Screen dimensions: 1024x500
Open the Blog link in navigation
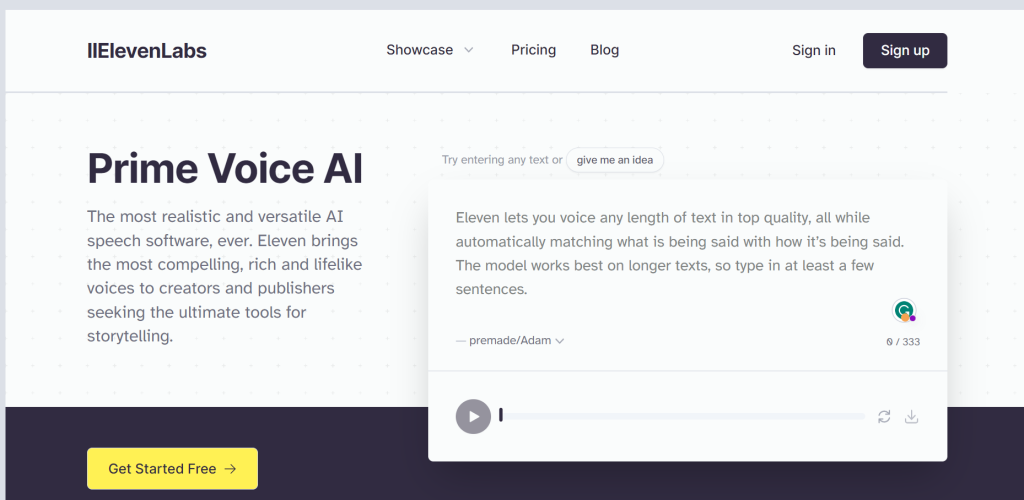pos(605,50)
